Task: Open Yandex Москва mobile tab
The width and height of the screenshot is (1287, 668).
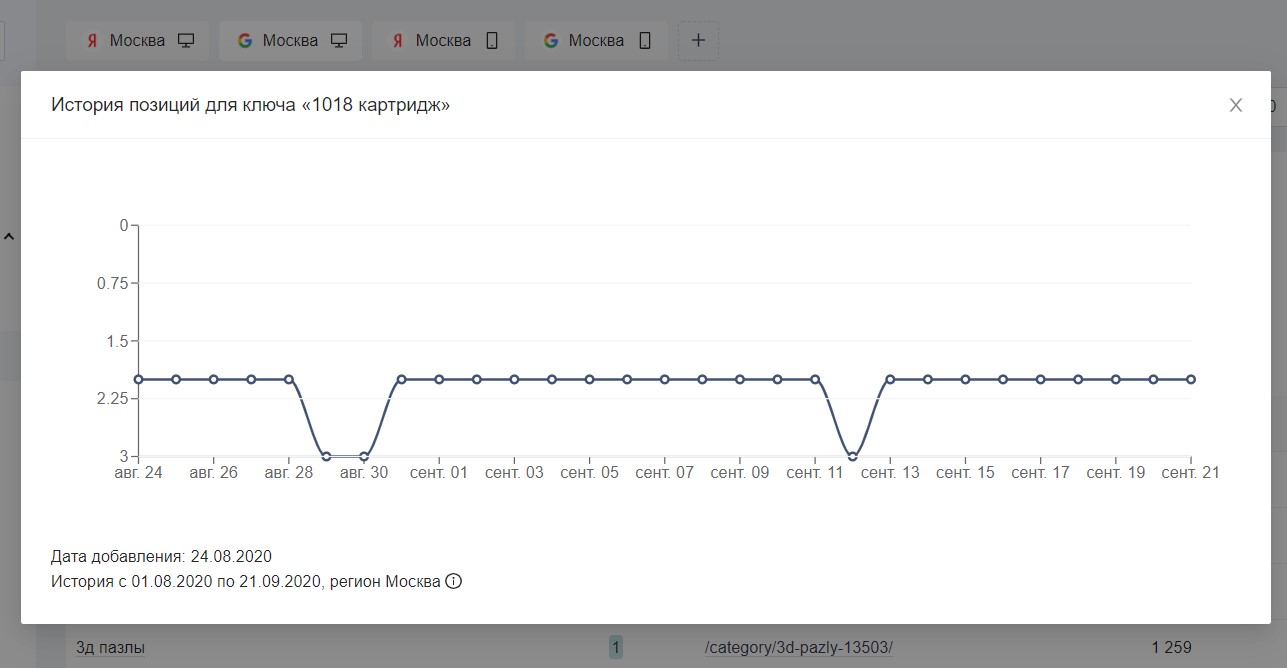Action: pyautogui.click(x=445, y=41)
